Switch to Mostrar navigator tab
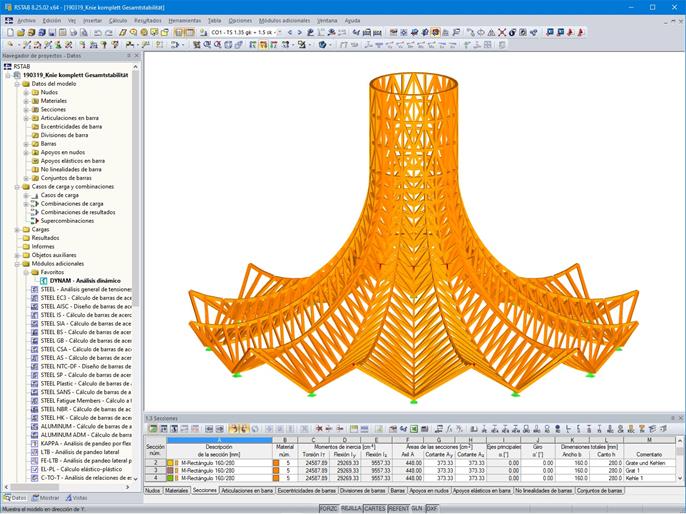The width and height of the screenshot is (686, 514). (x=46, y=498)
